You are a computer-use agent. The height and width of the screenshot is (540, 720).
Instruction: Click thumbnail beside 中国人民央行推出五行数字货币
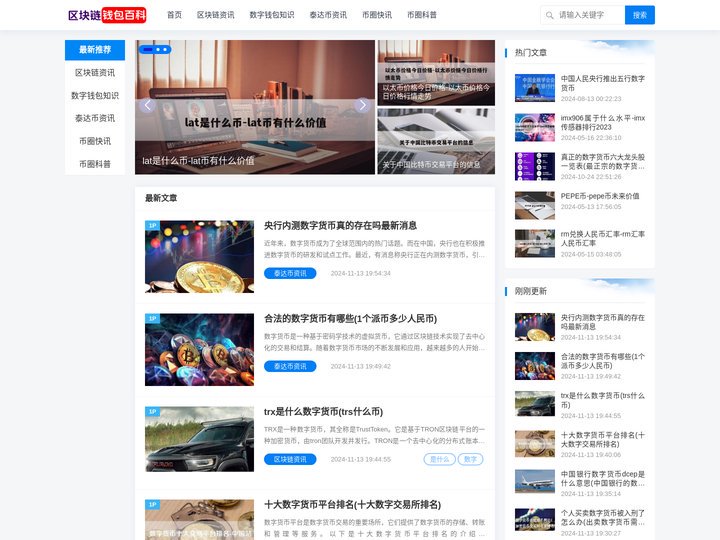pos(534,88)
